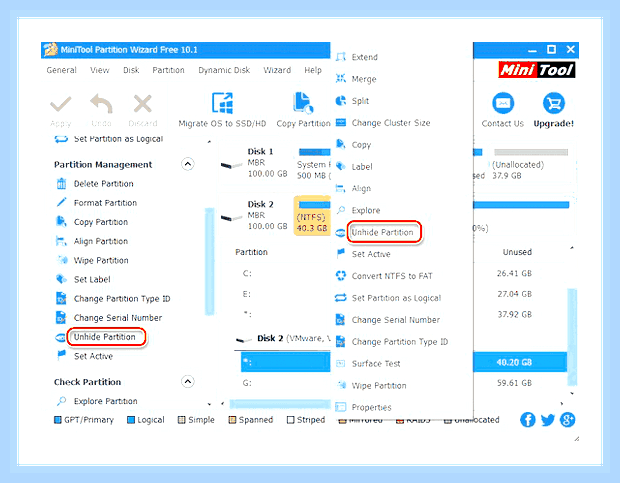
Task: Click the Set Label tag icon in sidebar
Action: (x=61, y=279)
